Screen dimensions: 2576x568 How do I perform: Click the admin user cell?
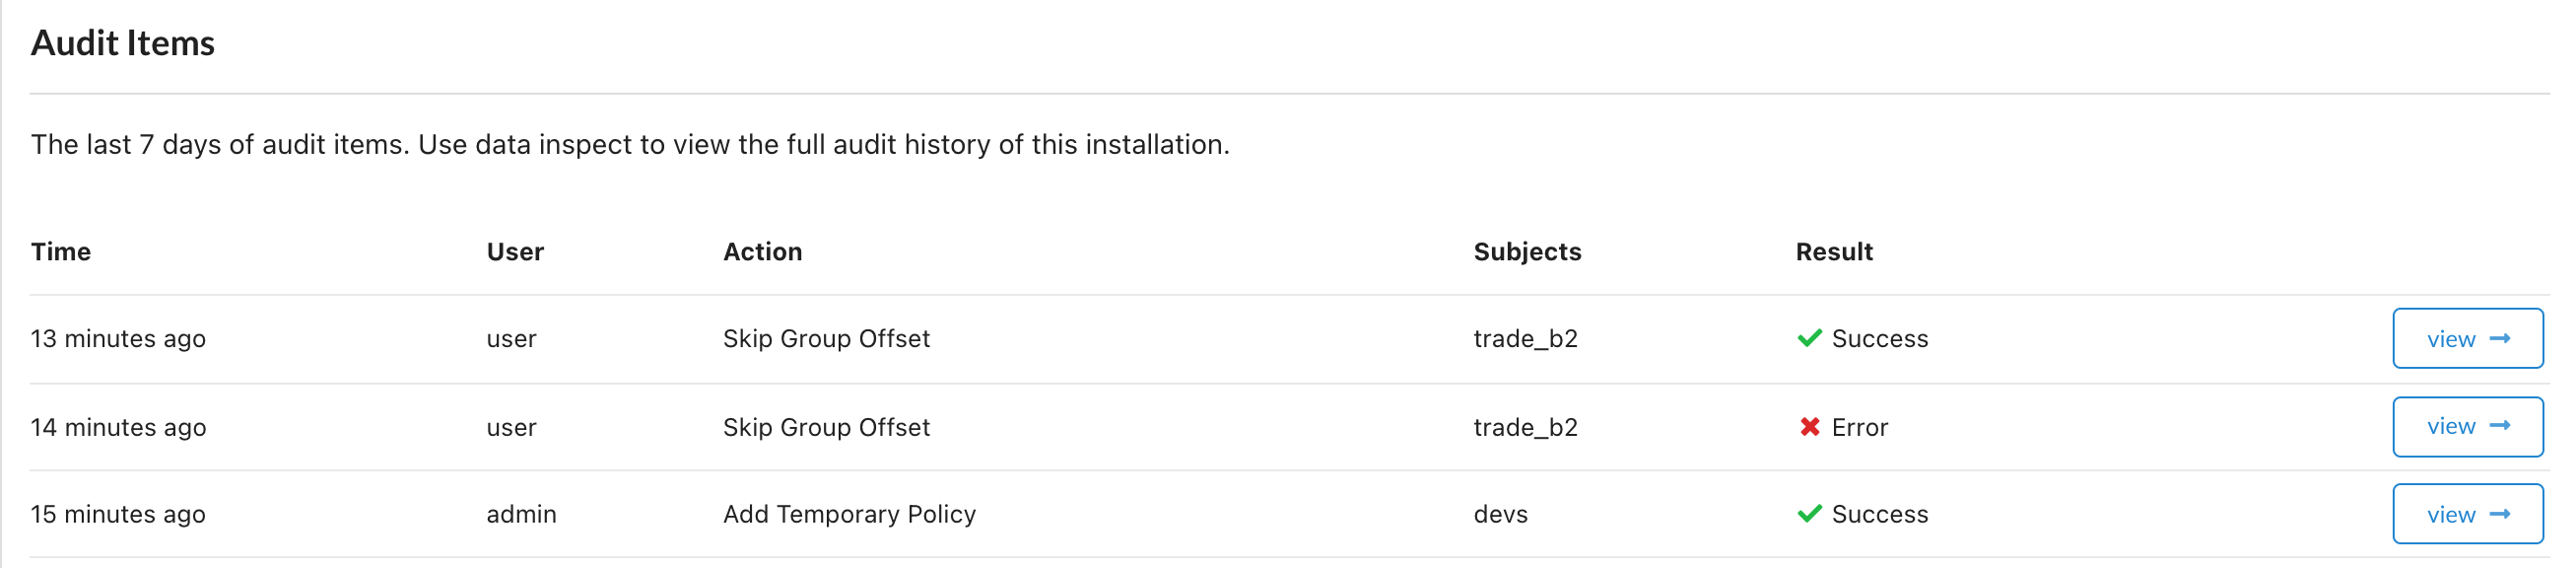(521, 514)
